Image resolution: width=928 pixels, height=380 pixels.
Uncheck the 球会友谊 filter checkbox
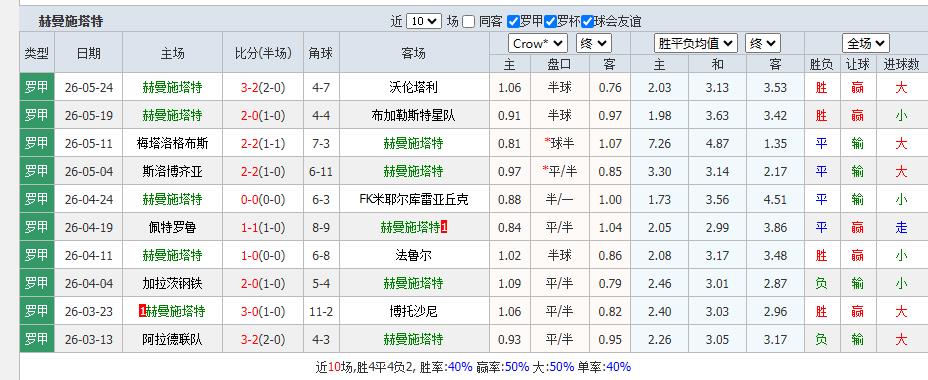[587, 22]
